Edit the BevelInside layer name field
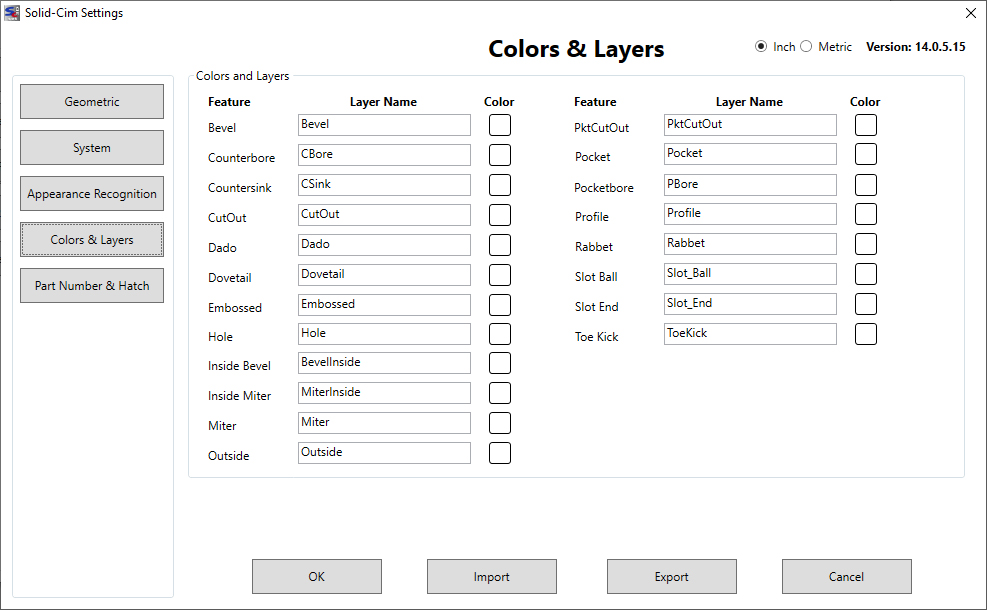Image resolution: width=987 pixels, height=610 pixels. pos(384,363)
